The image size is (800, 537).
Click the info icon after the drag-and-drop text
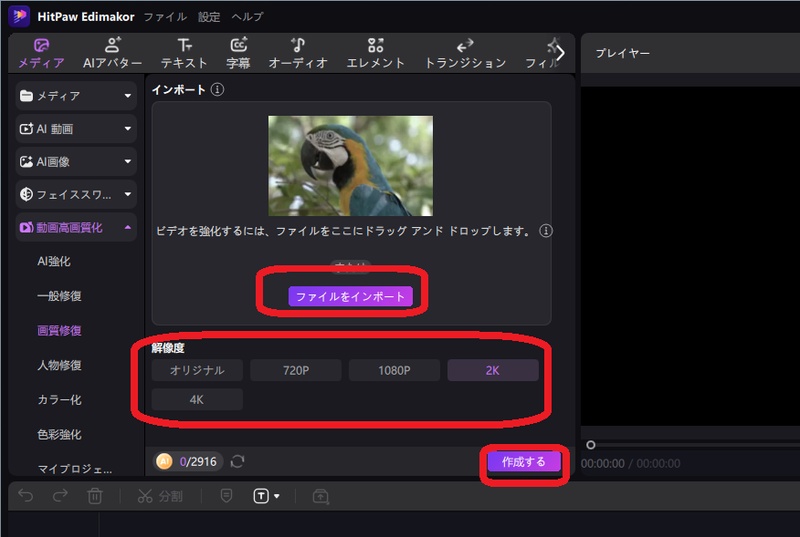[x=546, y=231]
